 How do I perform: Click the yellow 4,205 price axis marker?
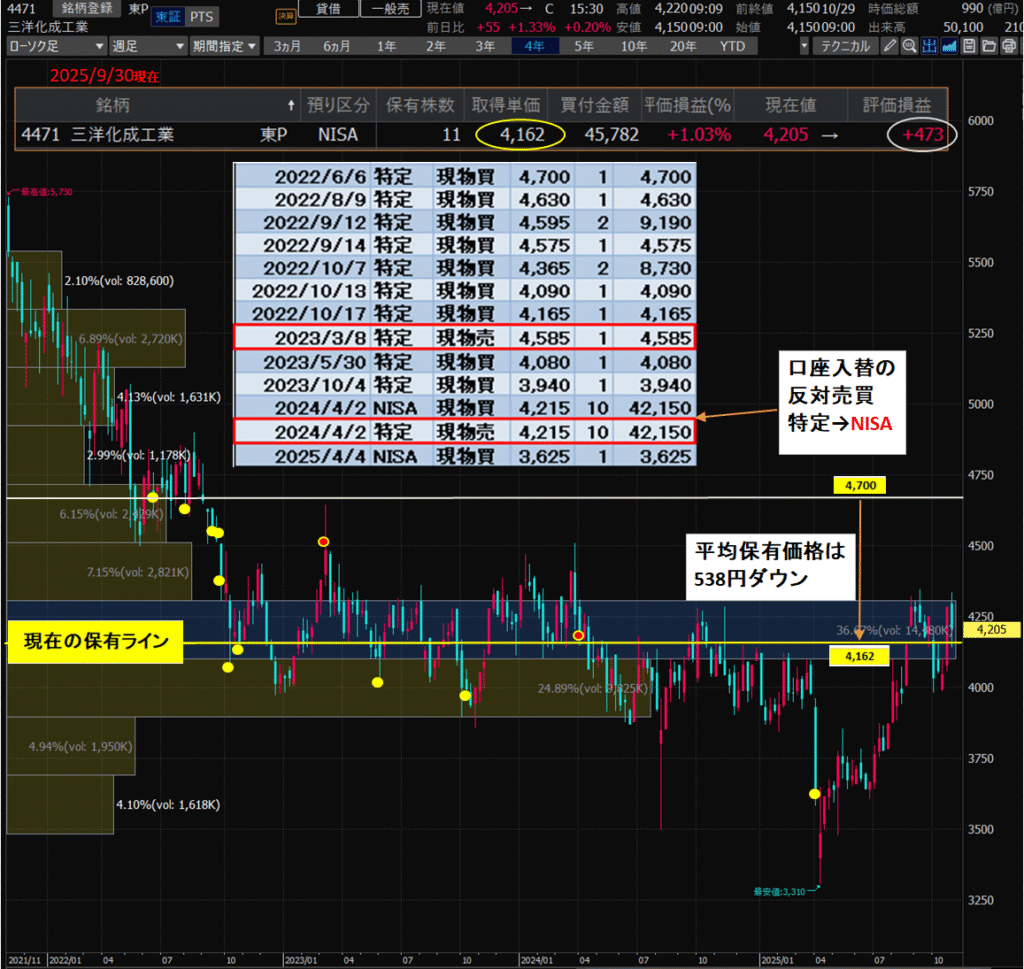click(x=991, y=630)
